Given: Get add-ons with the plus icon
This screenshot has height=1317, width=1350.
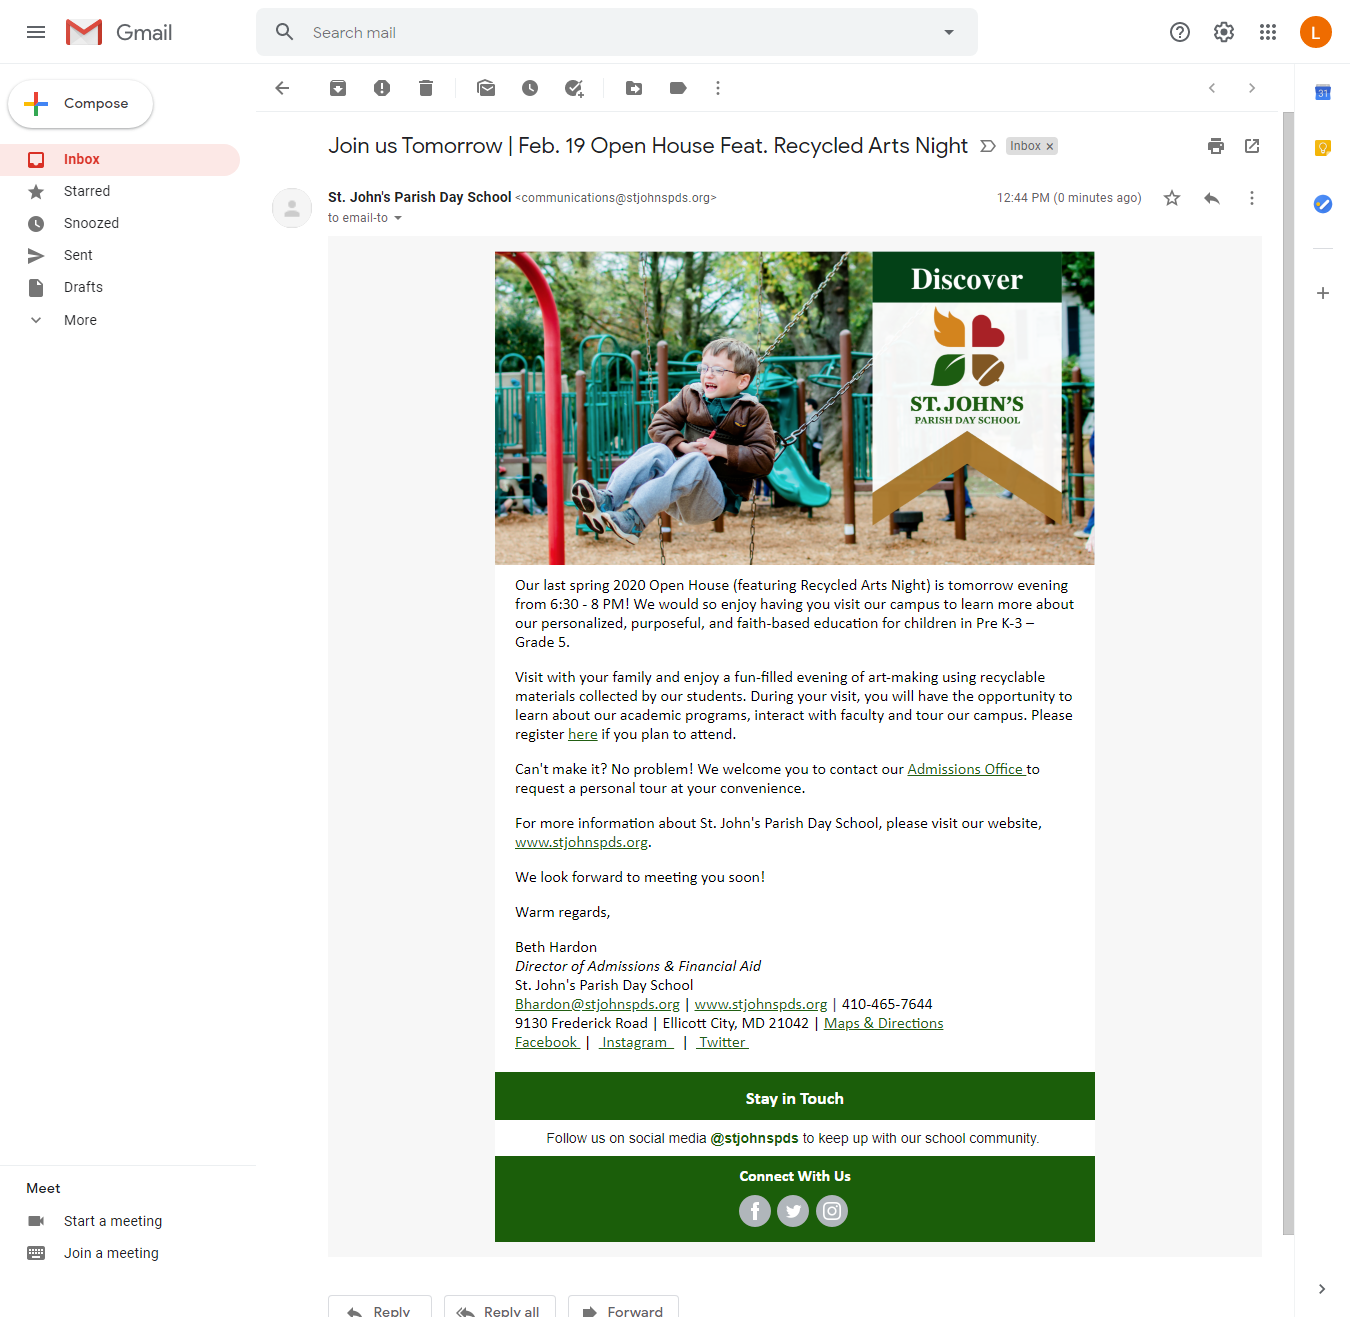Looking at the screenshot, I should coord(1323,293).
